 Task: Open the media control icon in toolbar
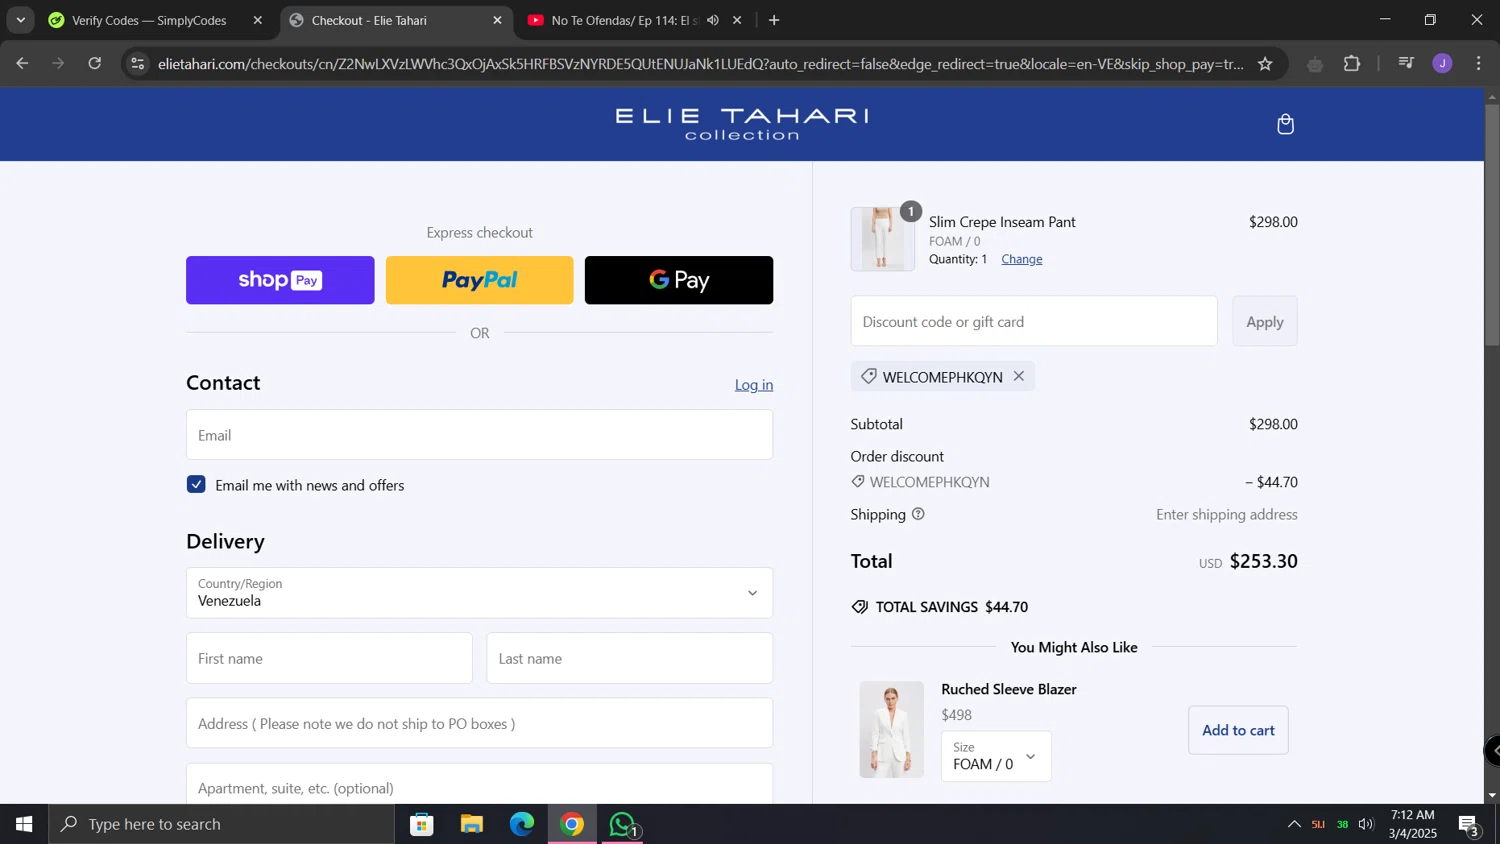point(1406,64)
